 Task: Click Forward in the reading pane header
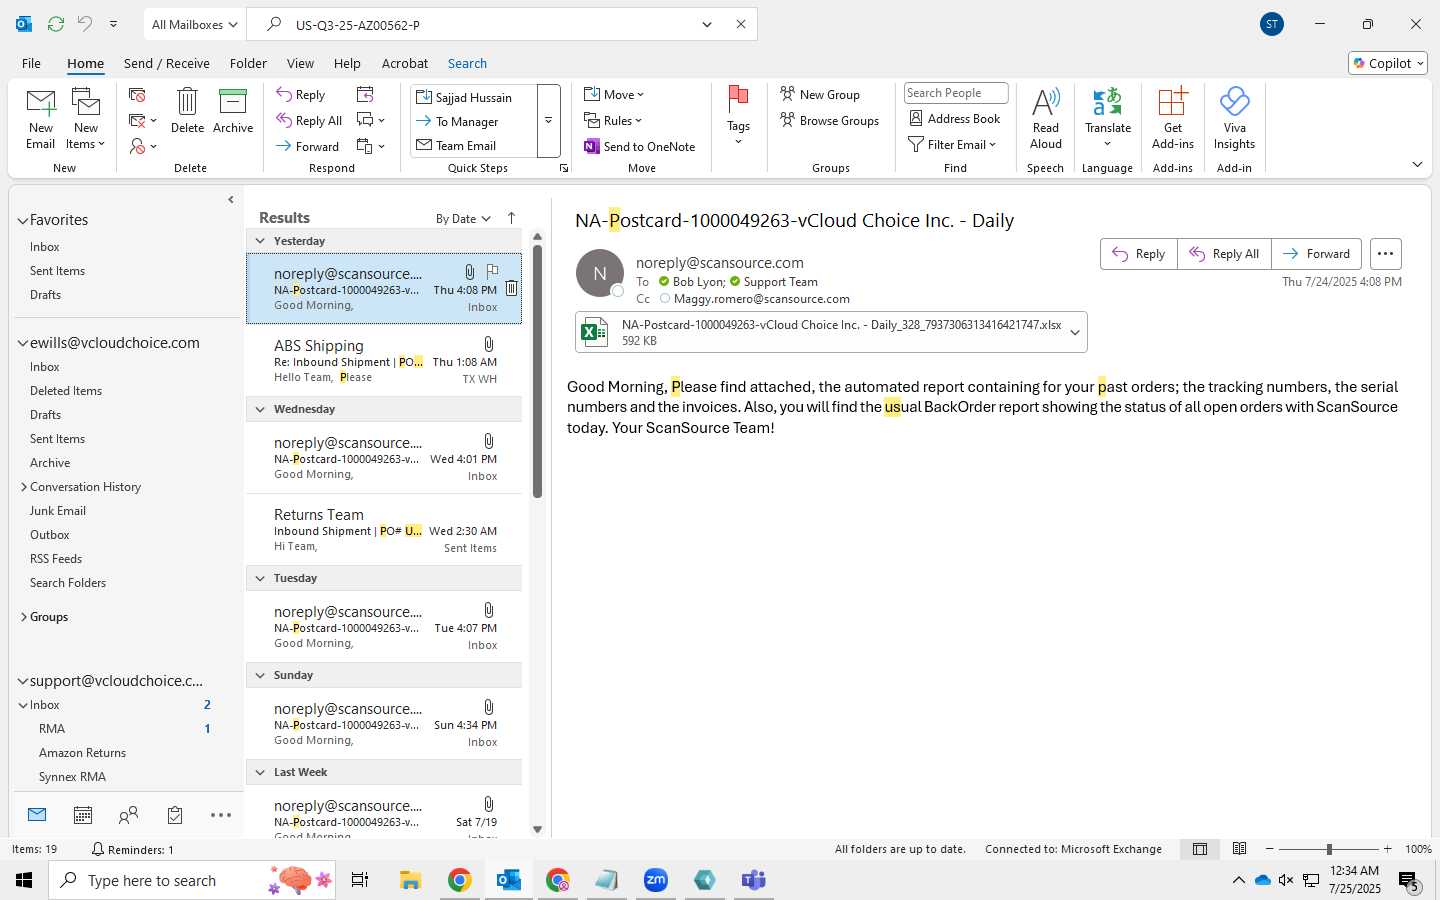pos(1316,254)
